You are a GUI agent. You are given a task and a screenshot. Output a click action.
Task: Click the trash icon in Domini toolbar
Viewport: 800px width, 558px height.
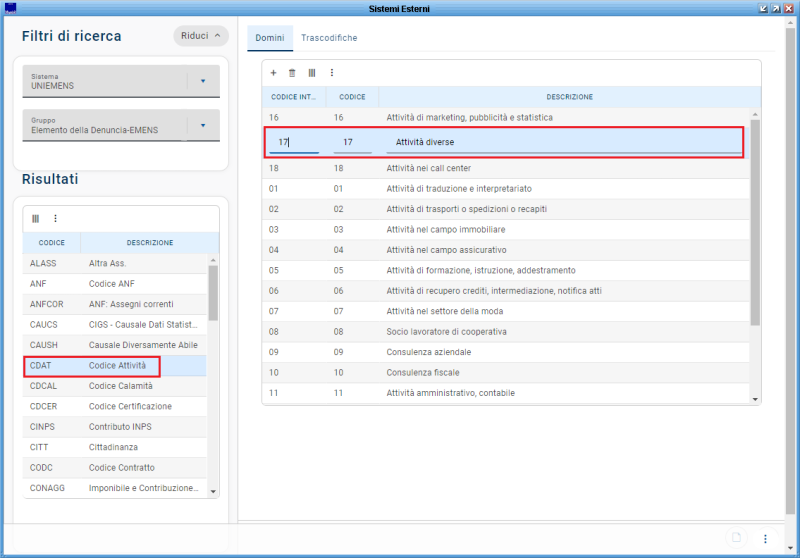click(292, 73)
